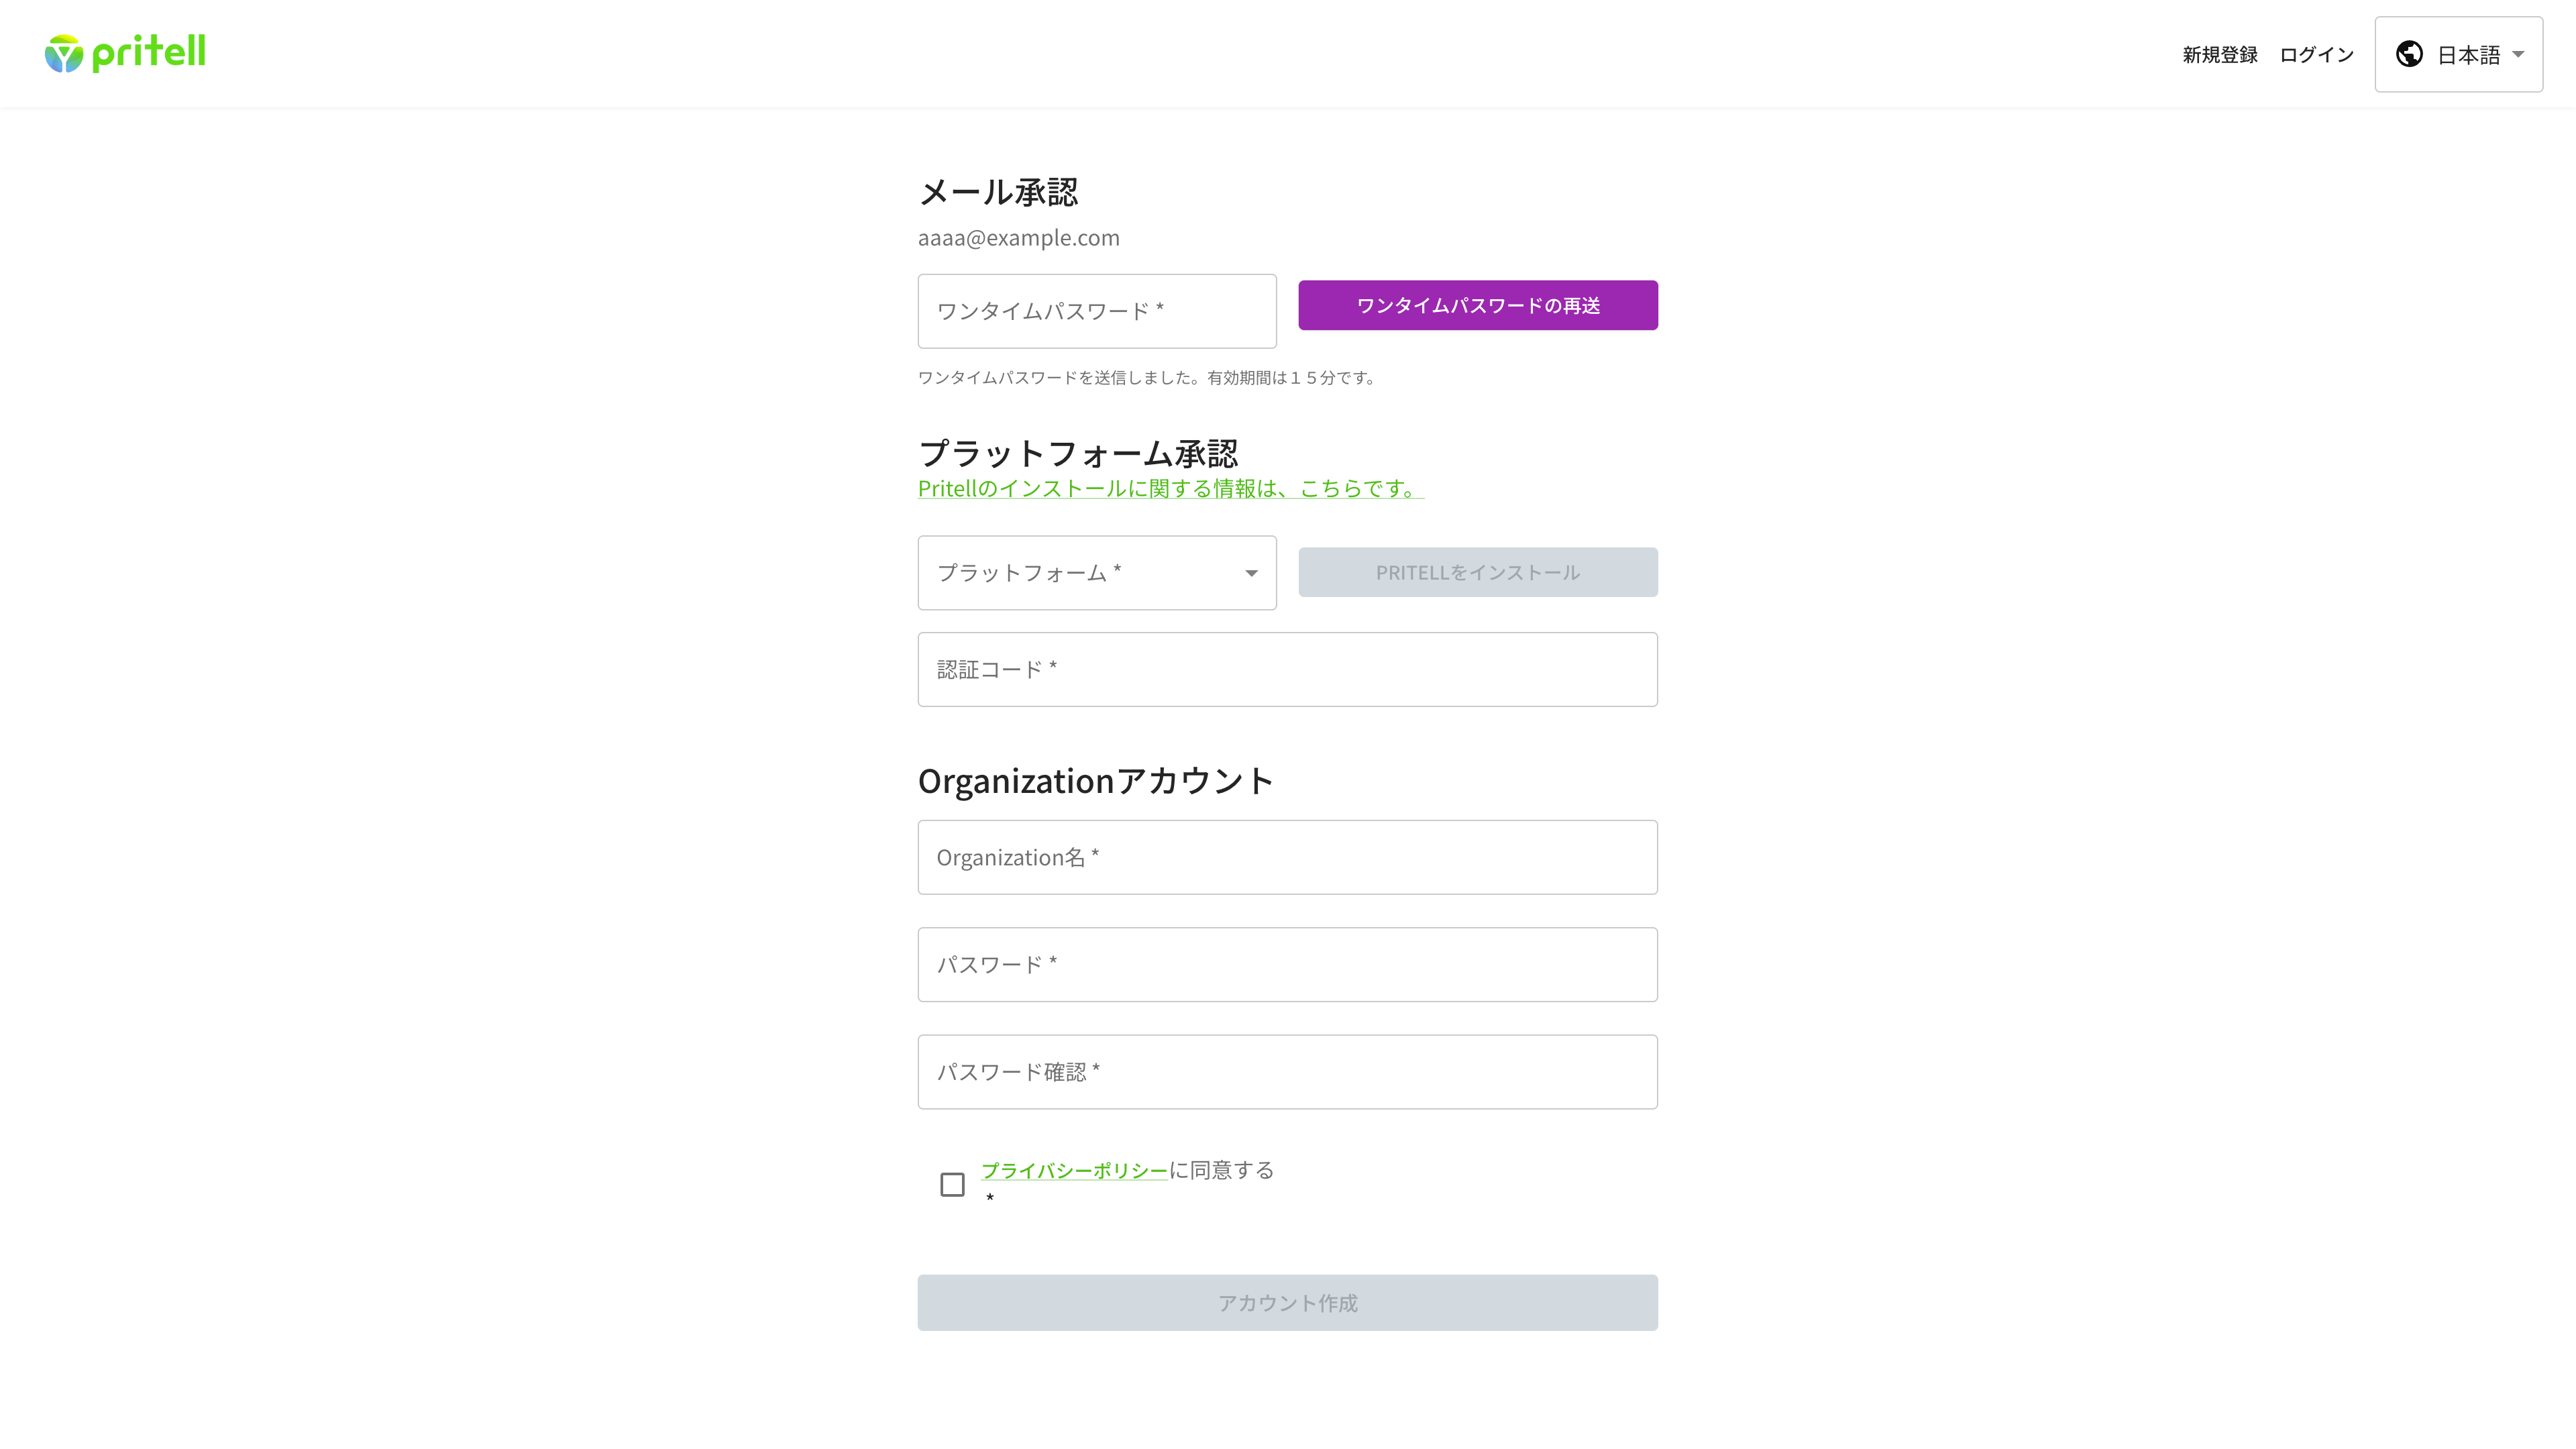Go to the ログイン page

pyautogui.click(x=2316, y=54)
